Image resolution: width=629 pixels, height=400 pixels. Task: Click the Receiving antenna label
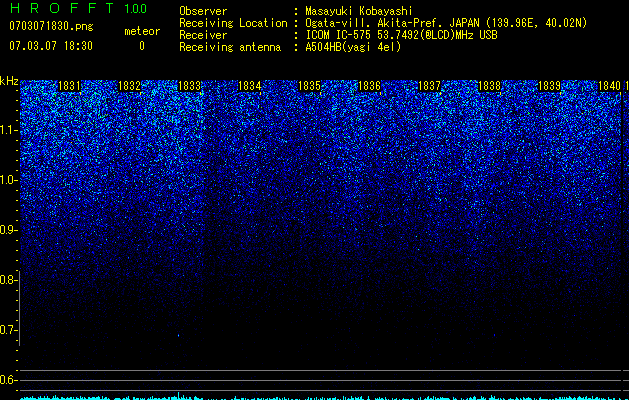tap(230, 47)
